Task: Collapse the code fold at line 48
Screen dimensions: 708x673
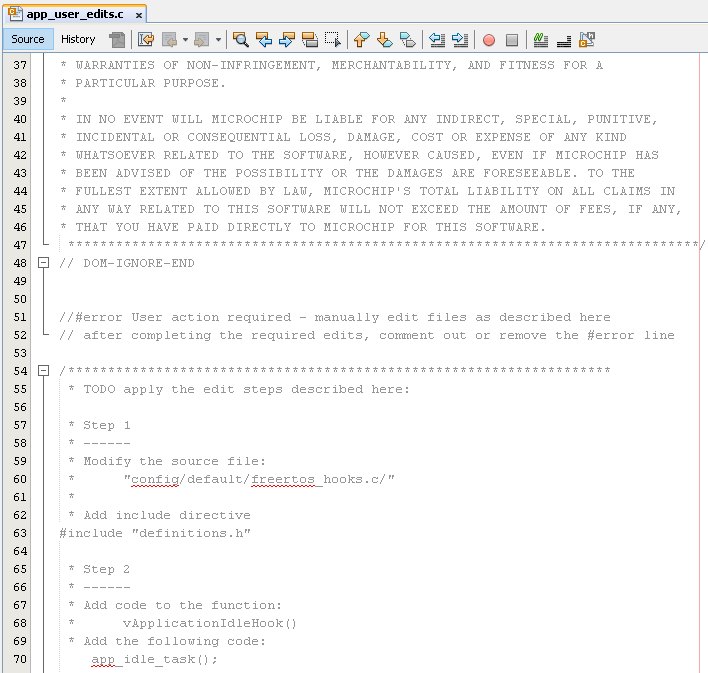Action: [x=43, y=263]
